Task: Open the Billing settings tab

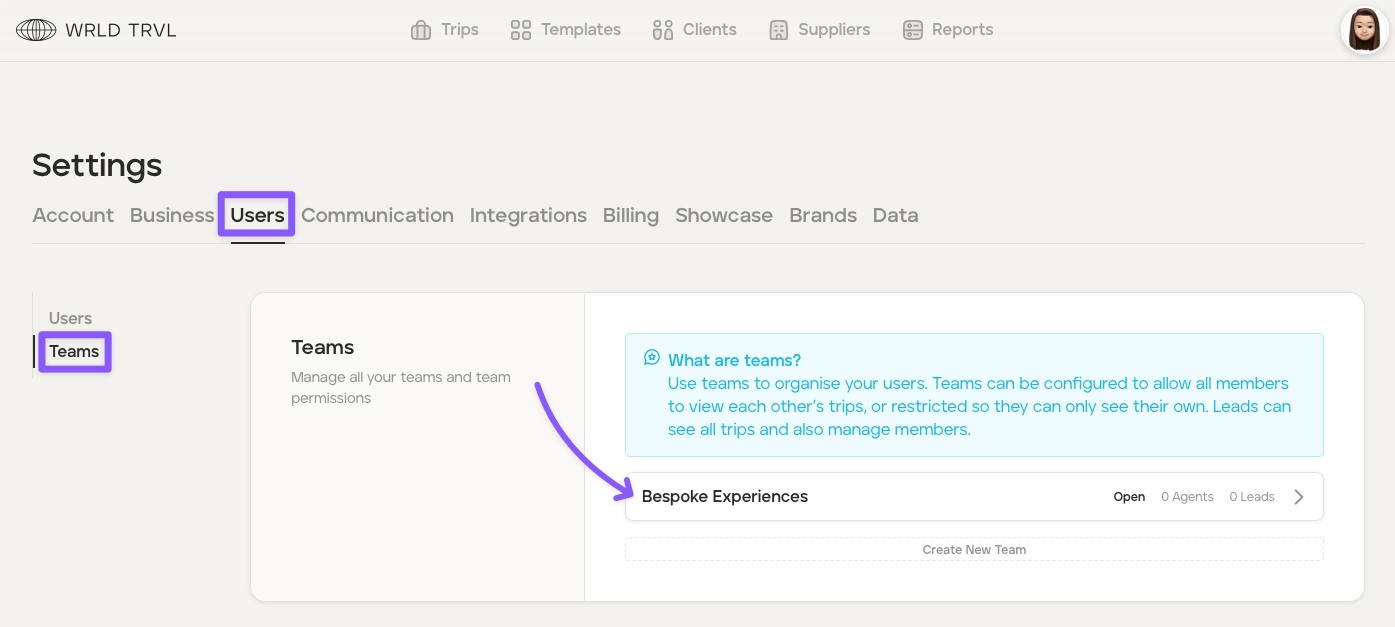Action: [x=630, y=215]
